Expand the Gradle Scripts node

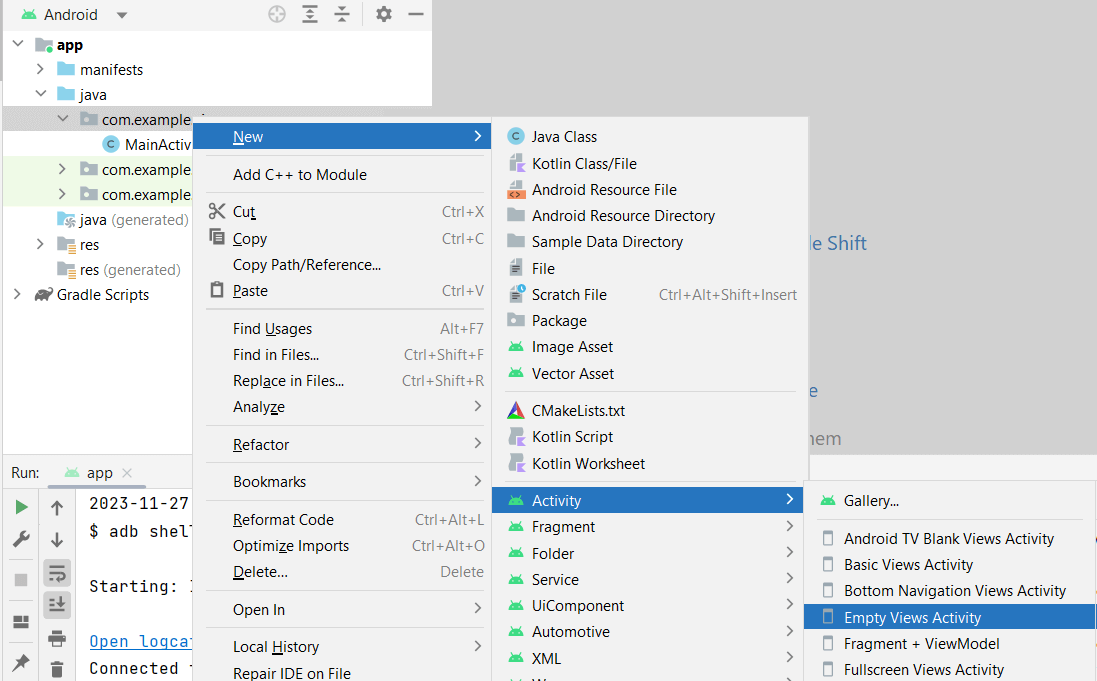[x=17, y=295]
